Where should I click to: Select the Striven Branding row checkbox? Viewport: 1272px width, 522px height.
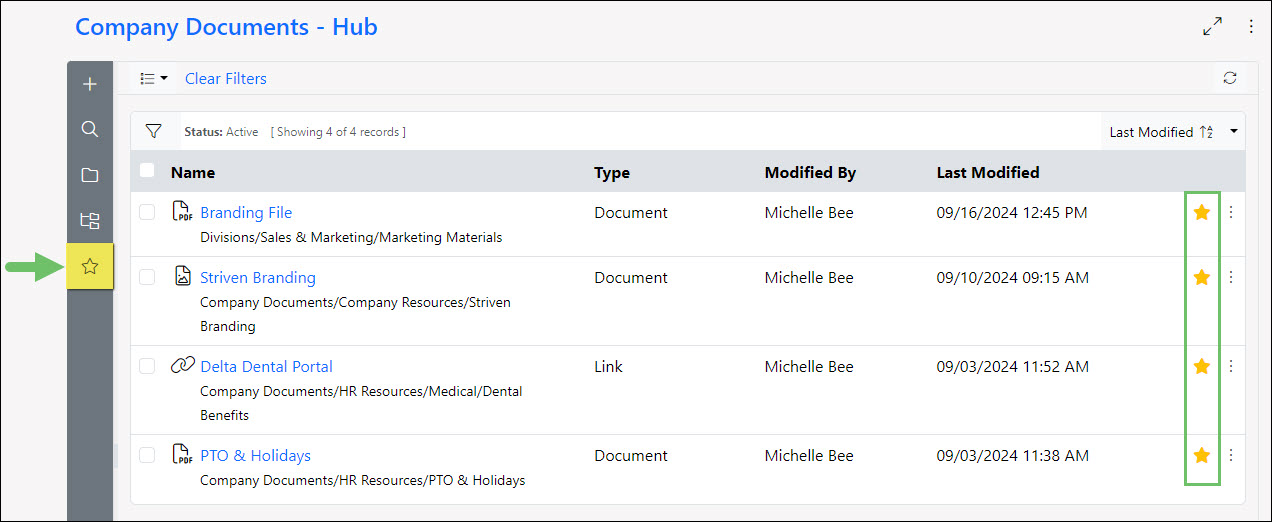148,277
